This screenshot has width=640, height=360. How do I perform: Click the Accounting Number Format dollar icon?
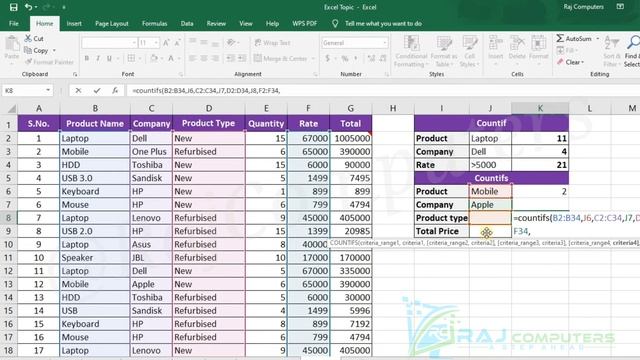(x=327, y=58)
